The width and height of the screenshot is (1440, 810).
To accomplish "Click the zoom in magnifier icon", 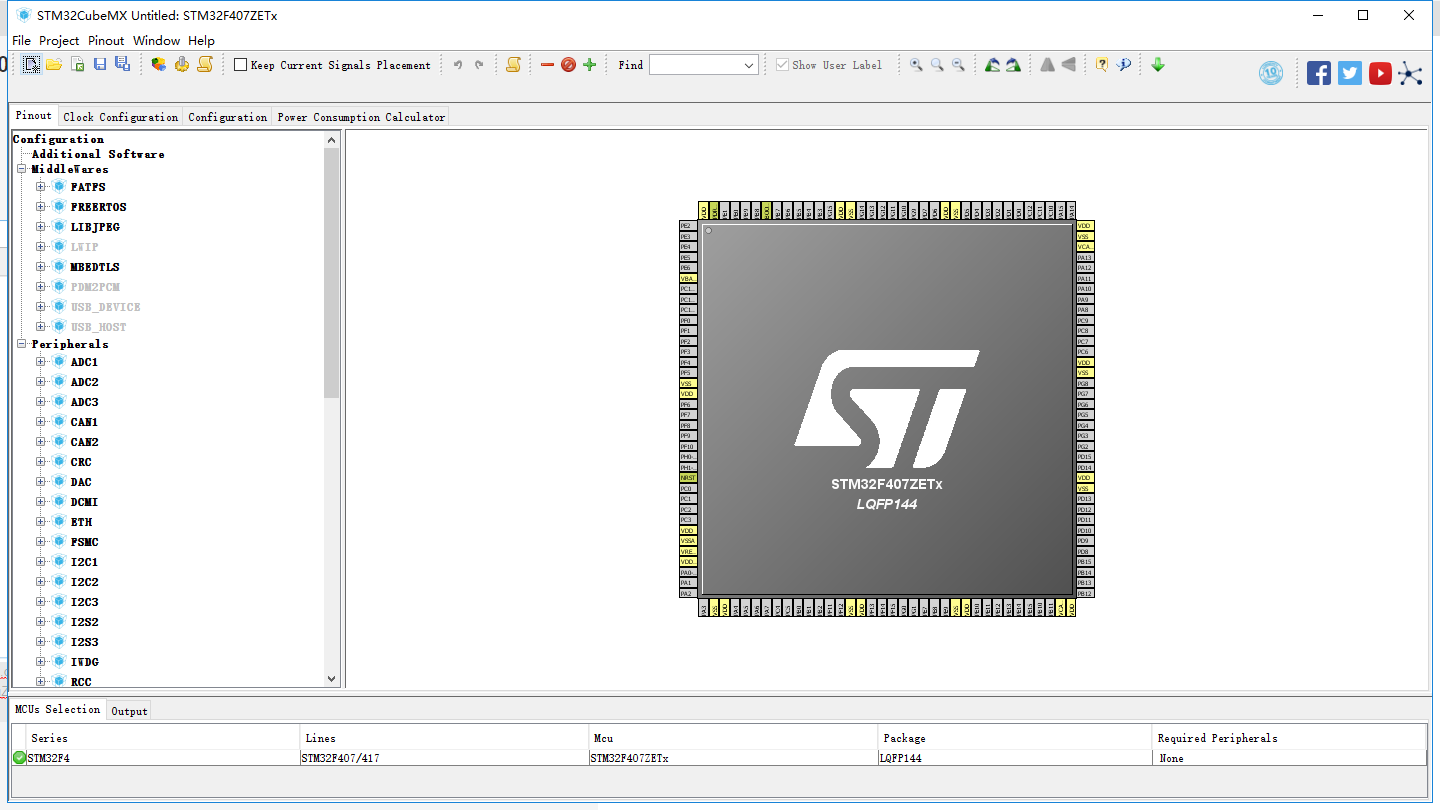I will (x=916, y=64).
